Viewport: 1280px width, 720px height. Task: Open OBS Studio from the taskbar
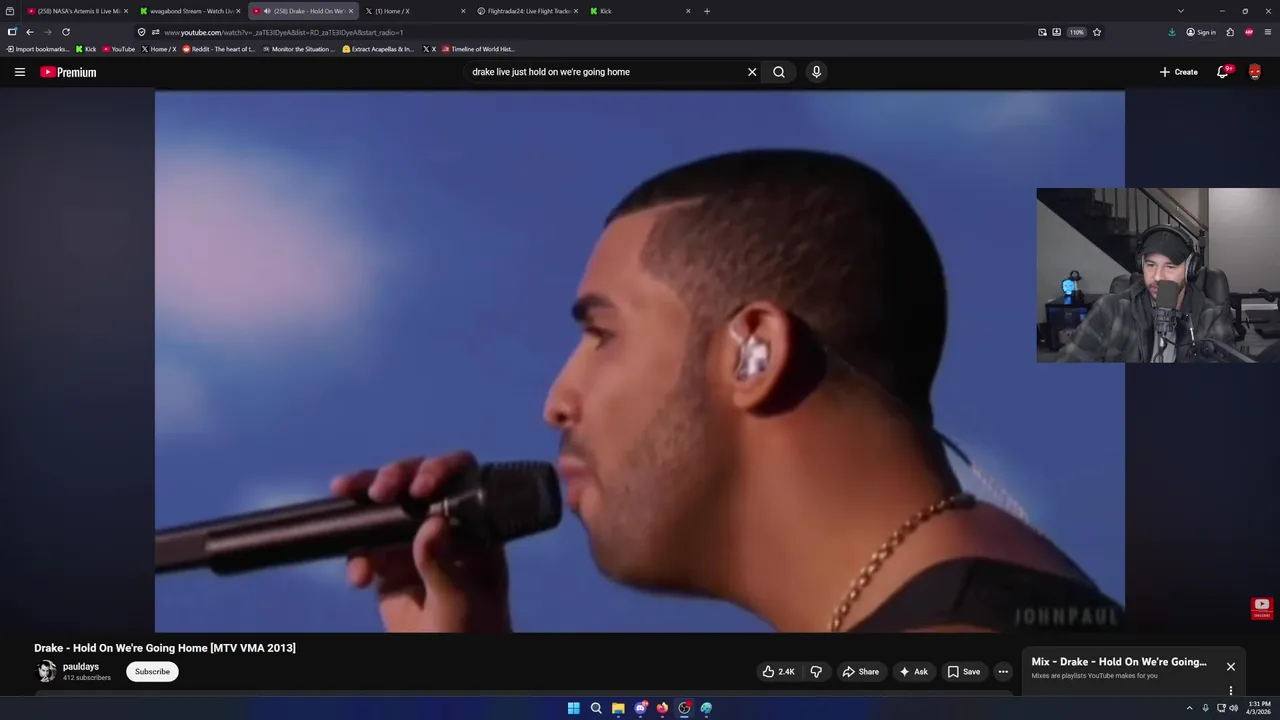[684, 708]
